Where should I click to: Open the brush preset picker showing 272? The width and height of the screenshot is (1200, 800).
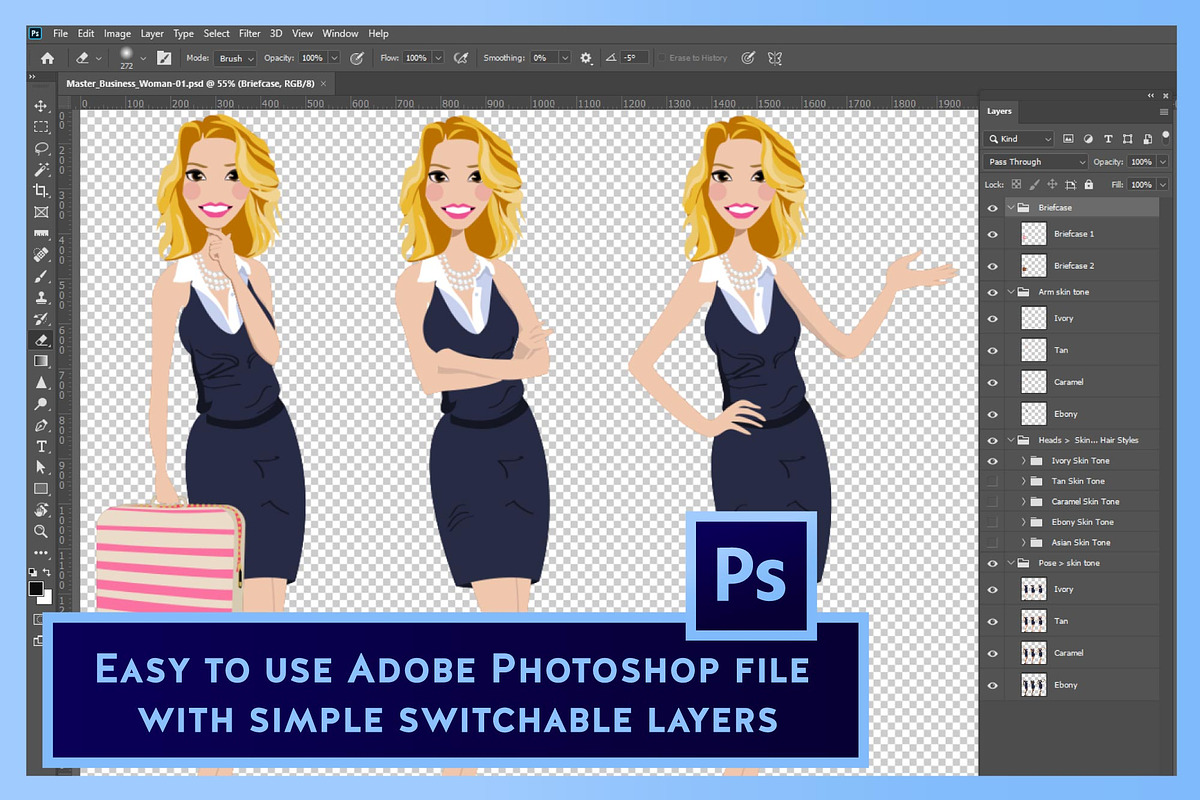[131, 58]
